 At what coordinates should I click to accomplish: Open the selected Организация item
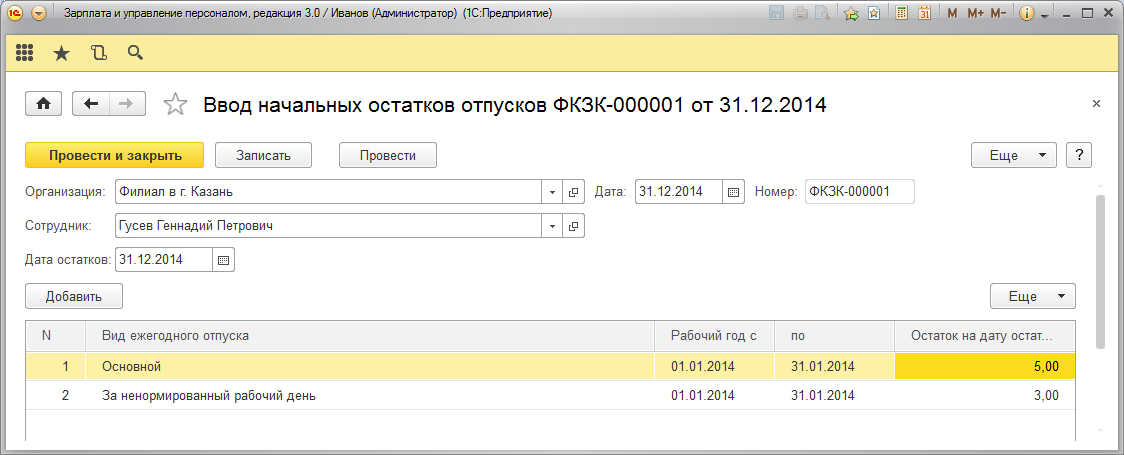573,192
